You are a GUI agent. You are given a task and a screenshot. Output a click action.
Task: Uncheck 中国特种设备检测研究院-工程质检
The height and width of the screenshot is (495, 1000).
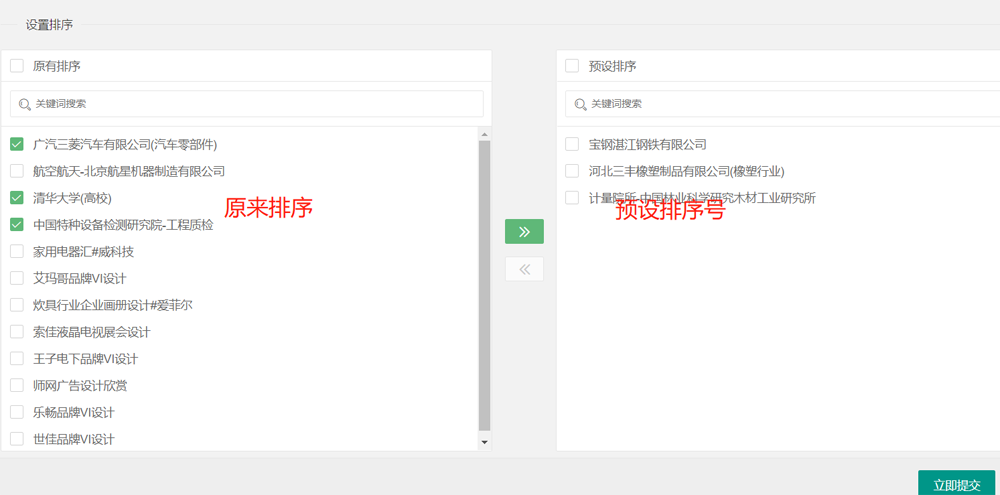pyautogui.click(x=17, y=225)
